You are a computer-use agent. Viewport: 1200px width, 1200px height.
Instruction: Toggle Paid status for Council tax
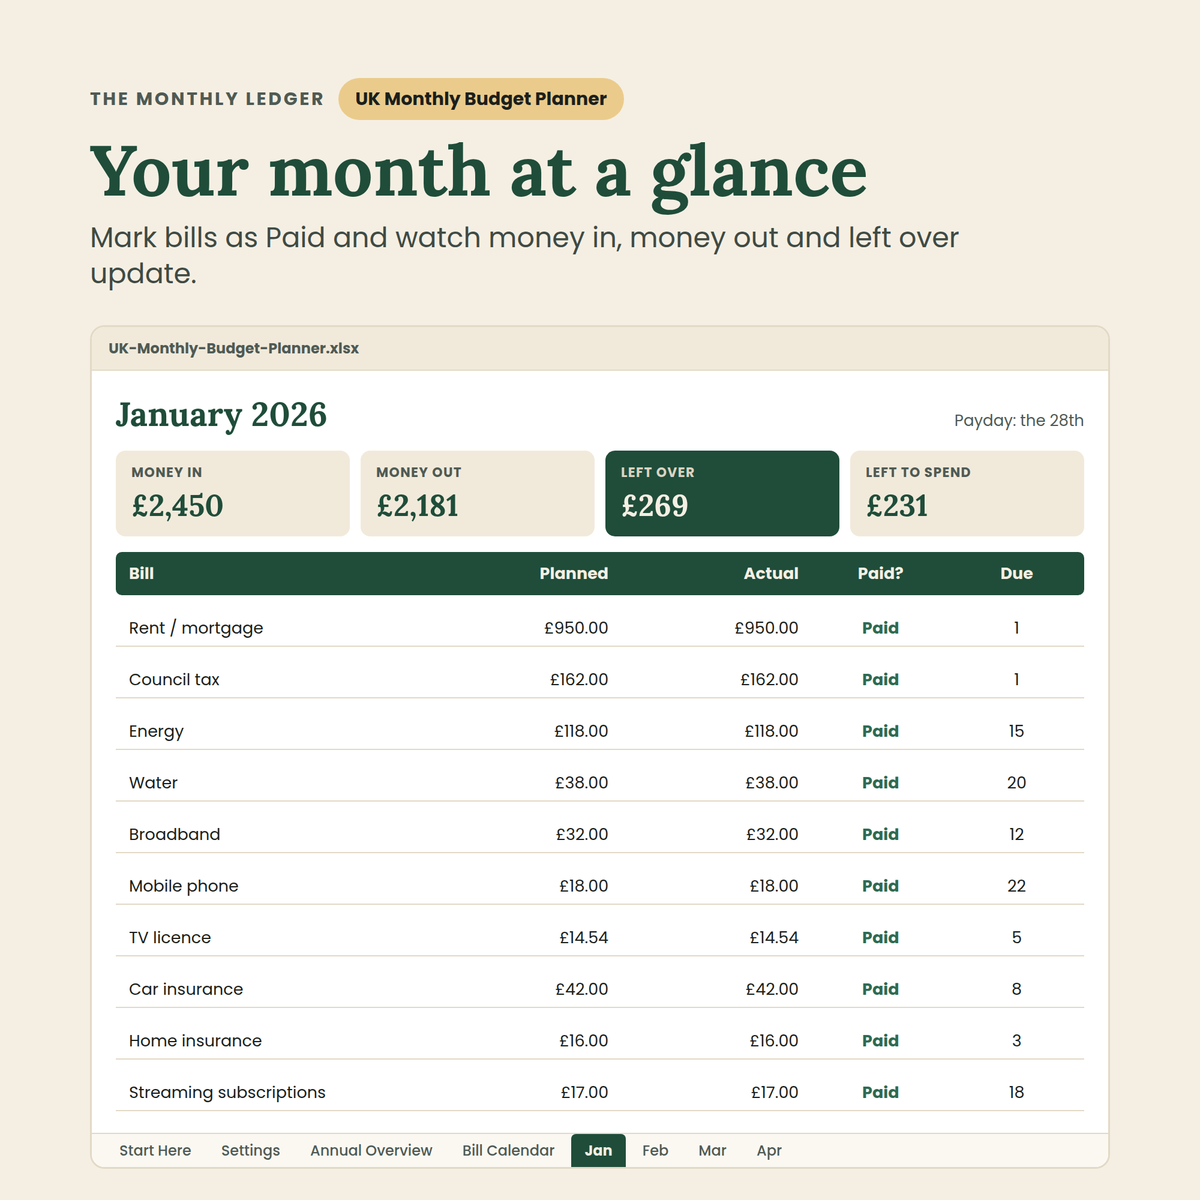[880, 679]
